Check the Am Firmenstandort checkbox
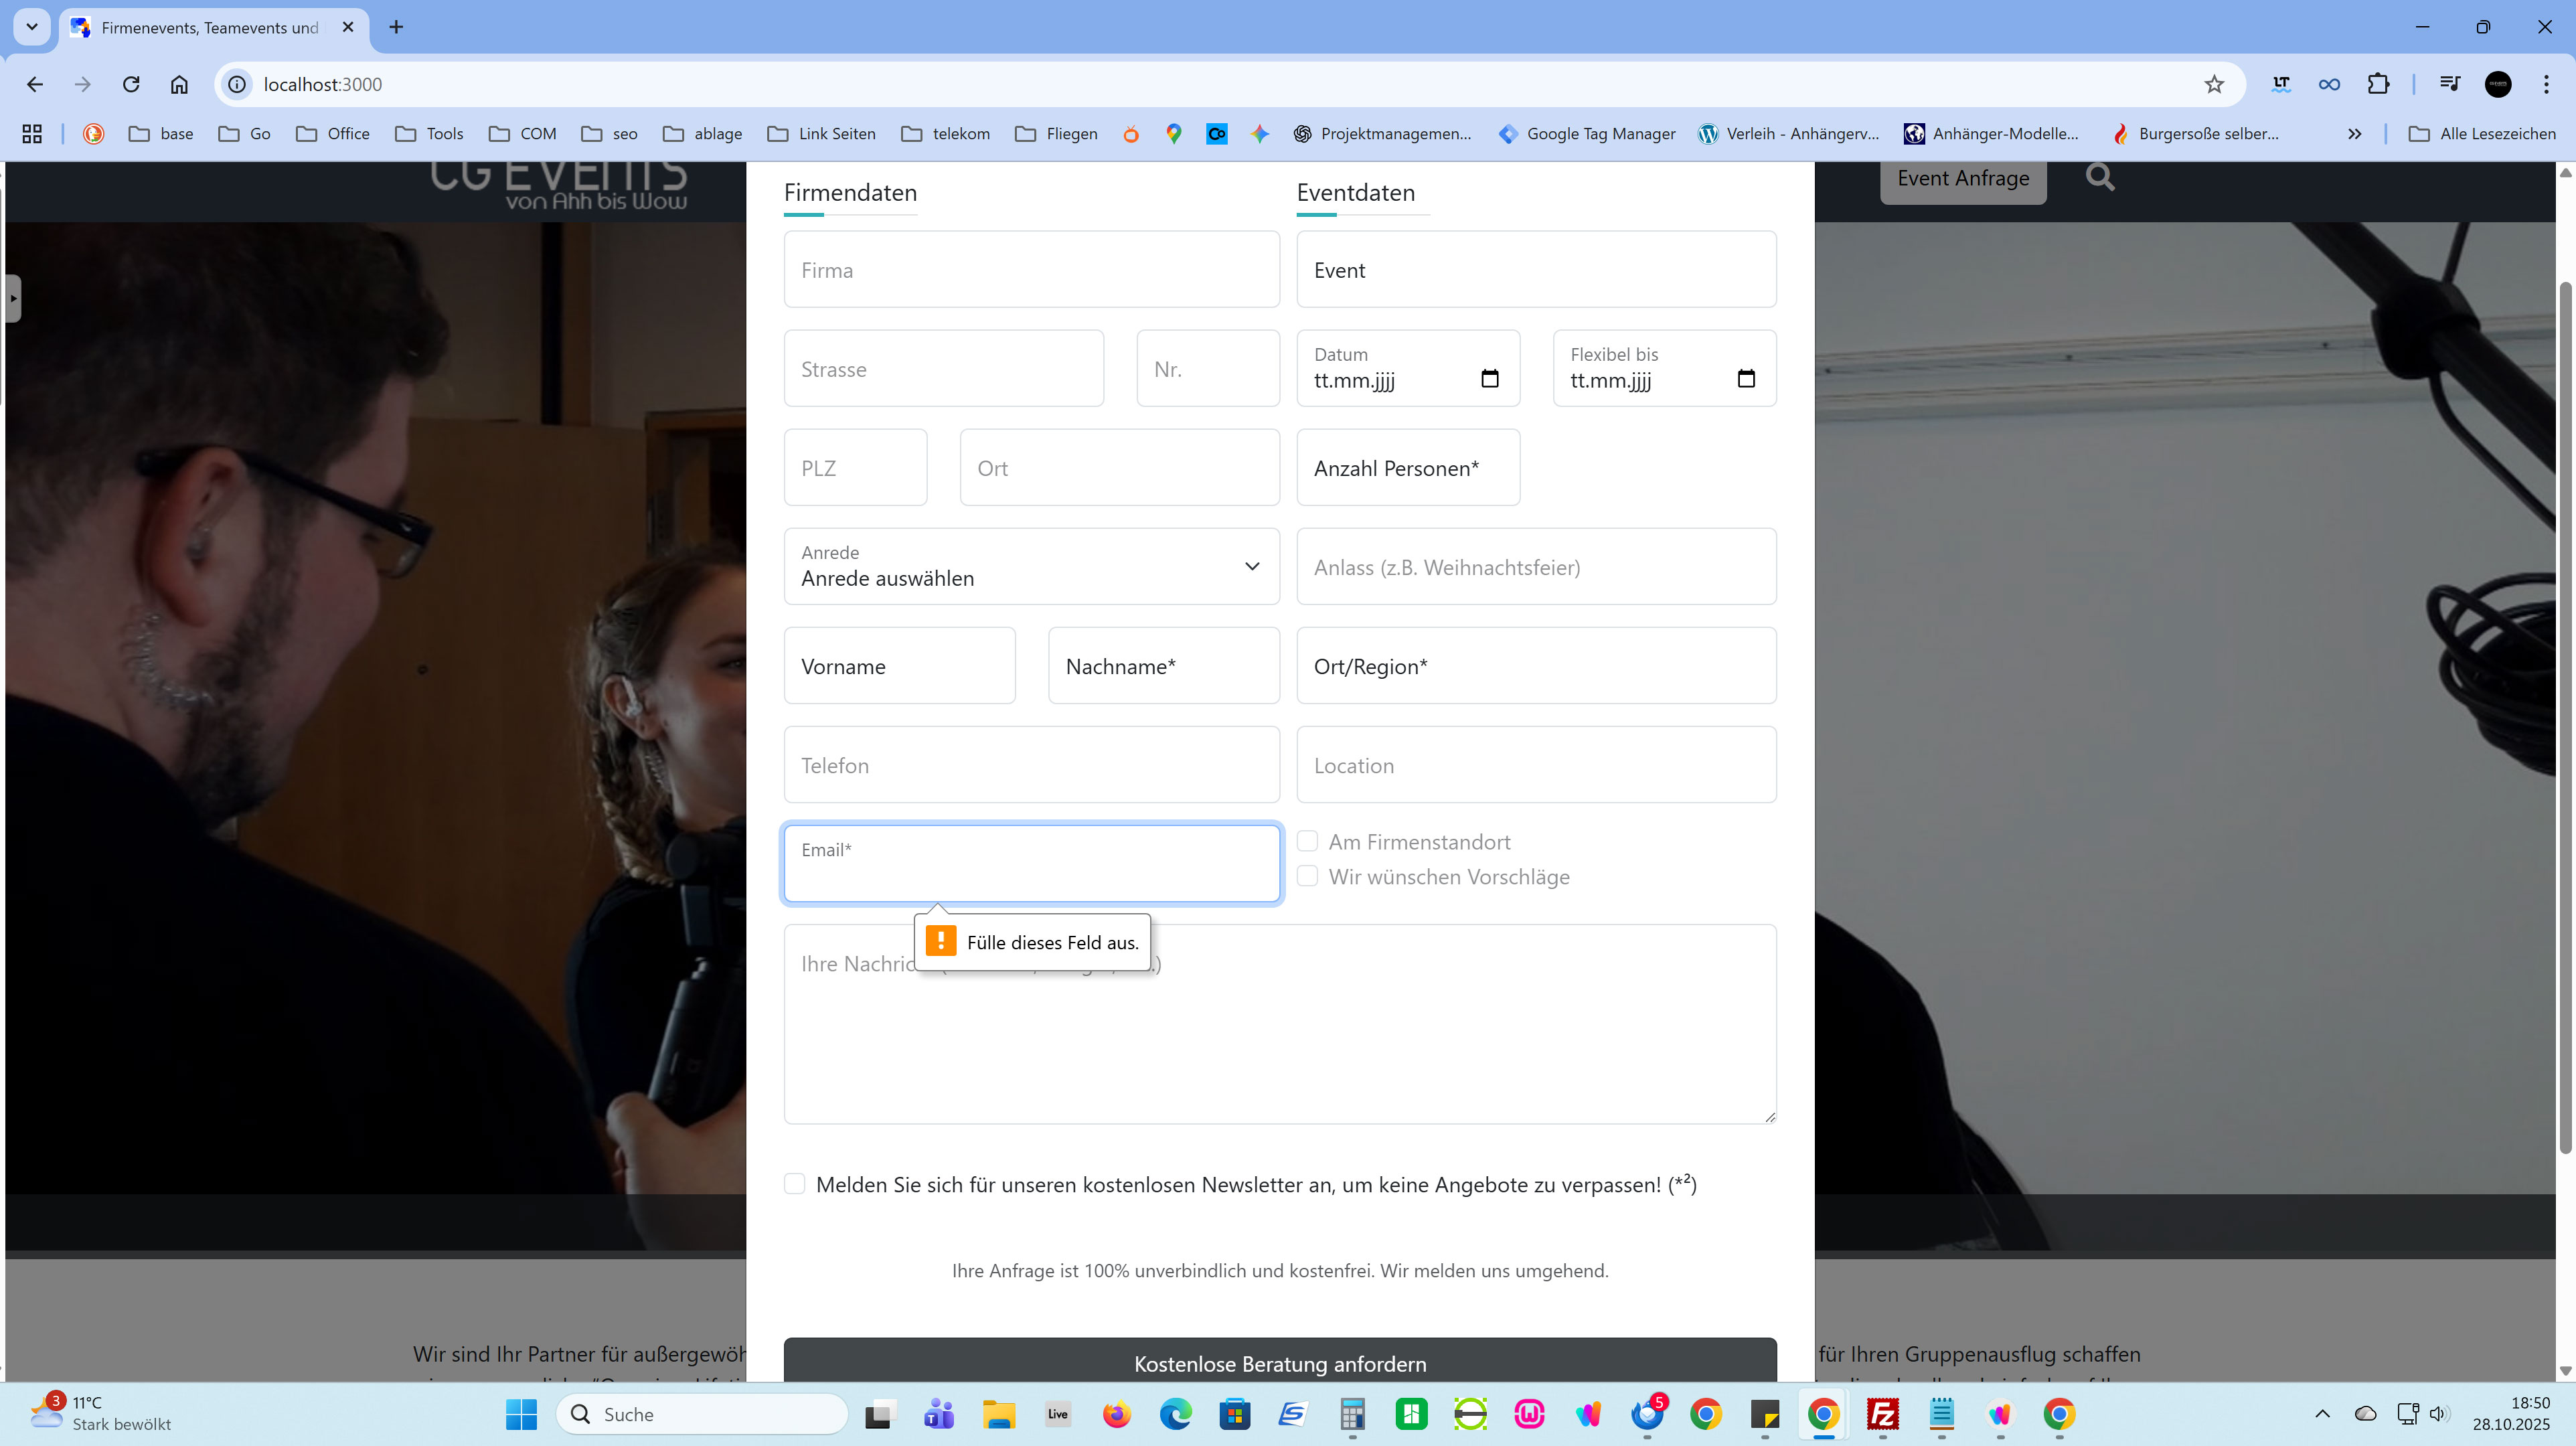This screenshot has height=1446, width=2576. 1307,841
